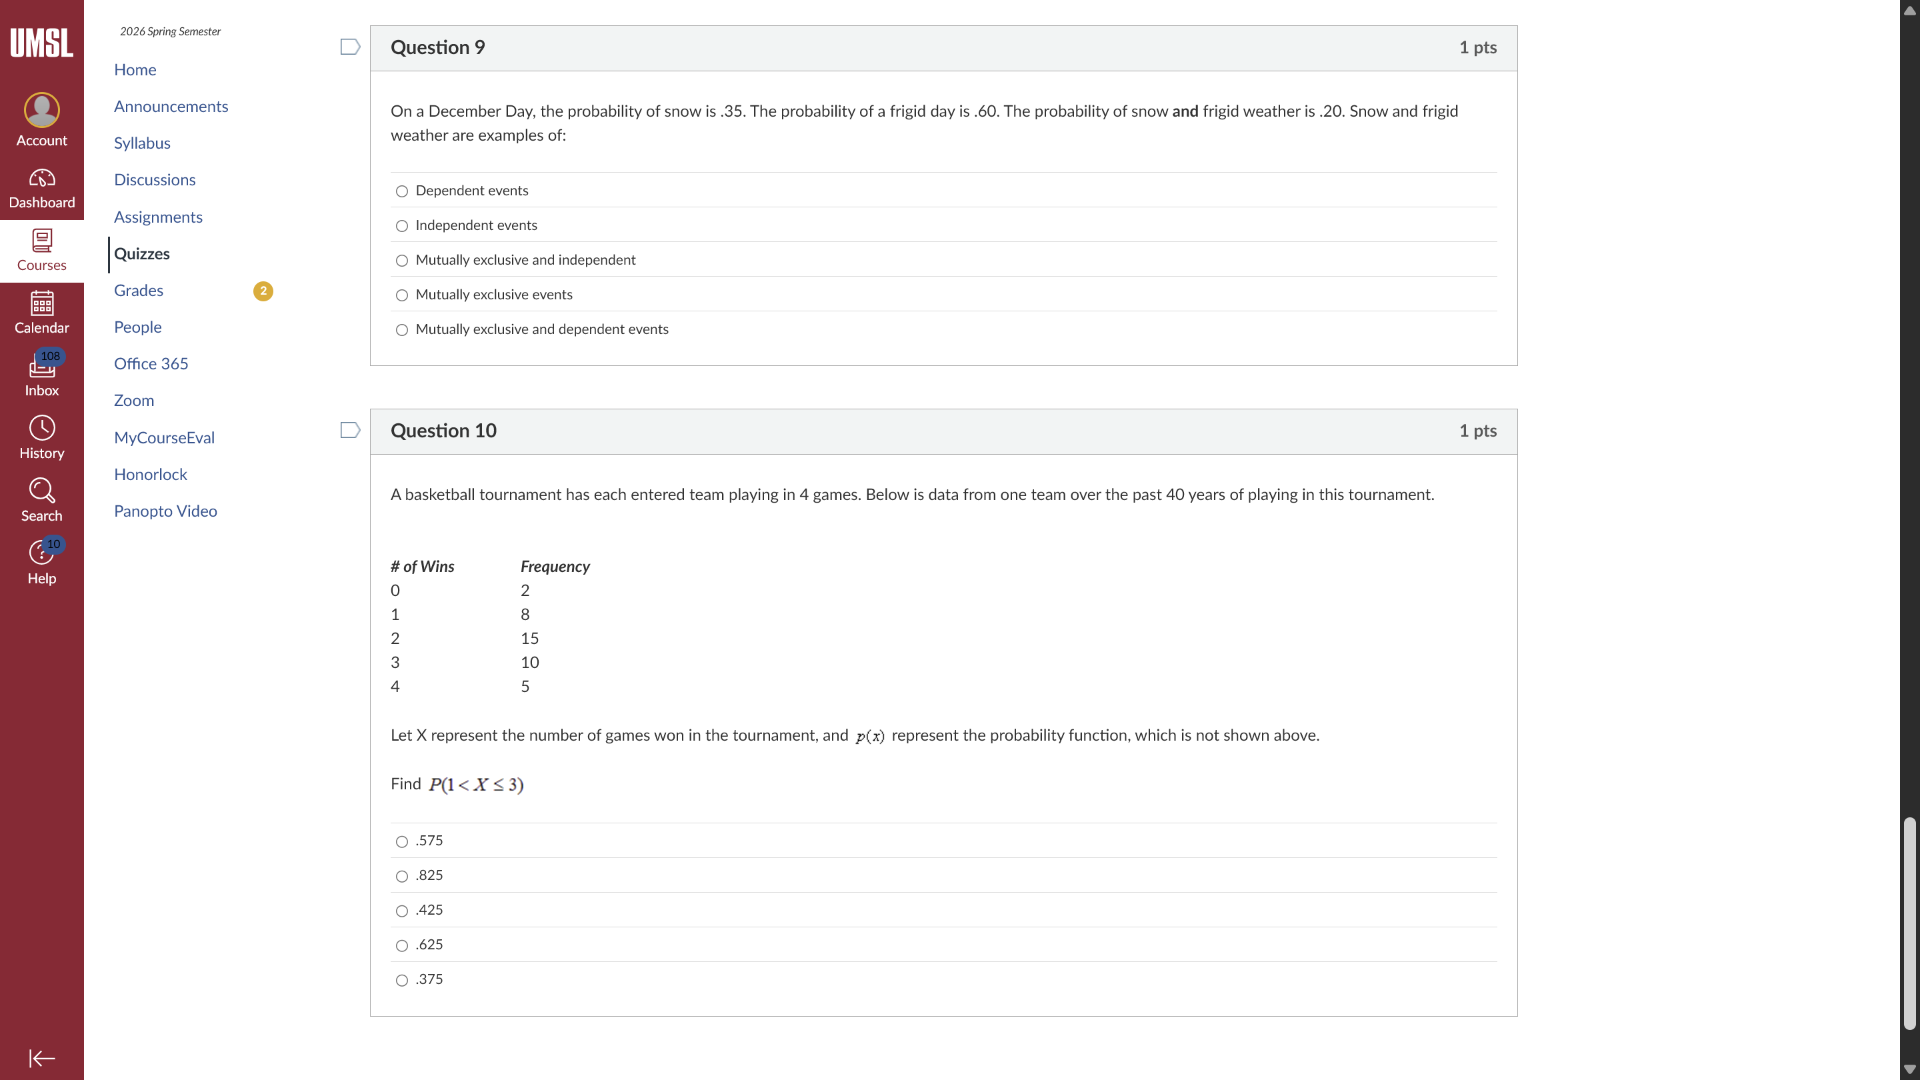The width and height of the screenshot is (1920, 1080).
Task: Click the Search magnifier icon
Action: tap(42, 491)
